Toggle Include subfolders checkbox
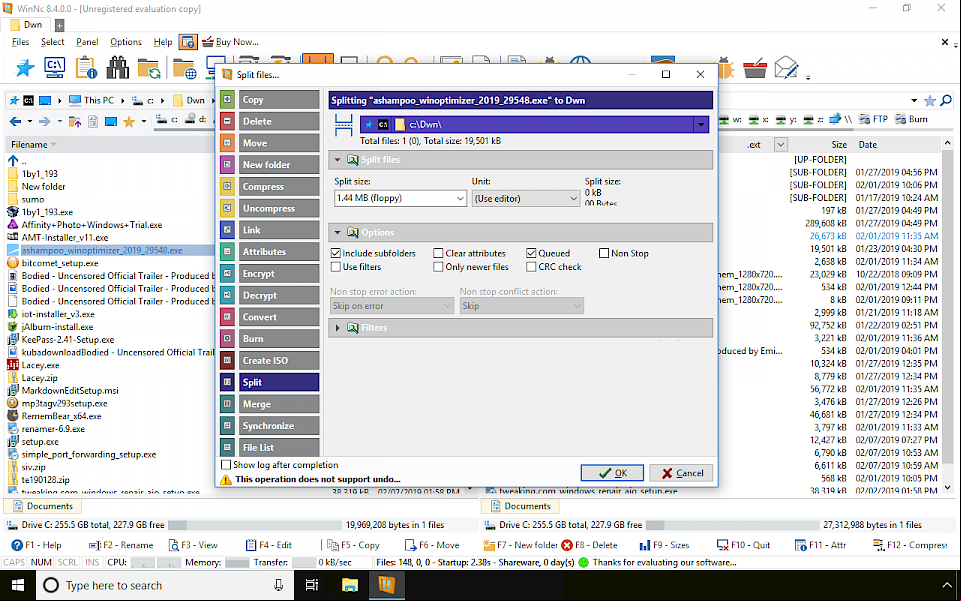 click(335, 253)
